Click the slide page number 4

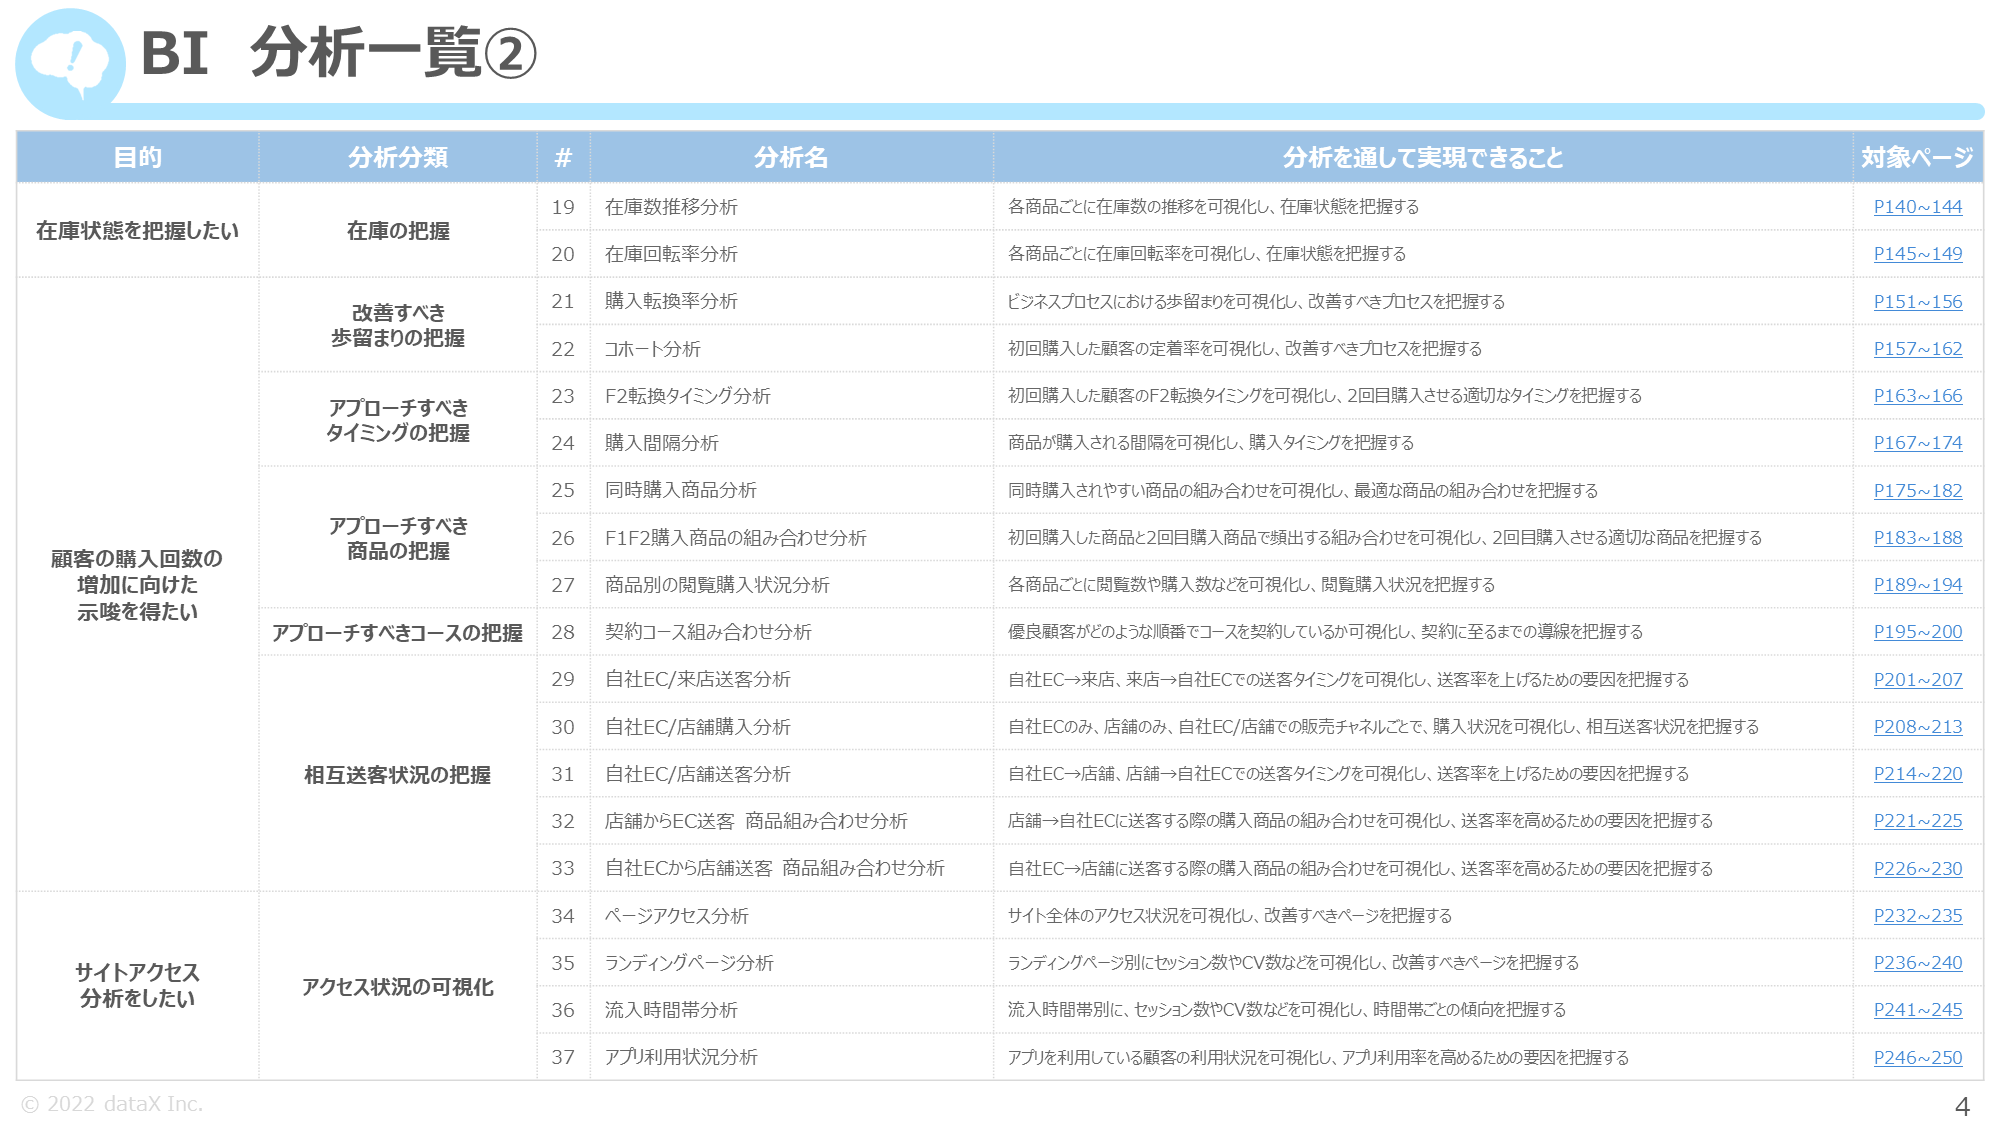(x=1962, y=1107)
